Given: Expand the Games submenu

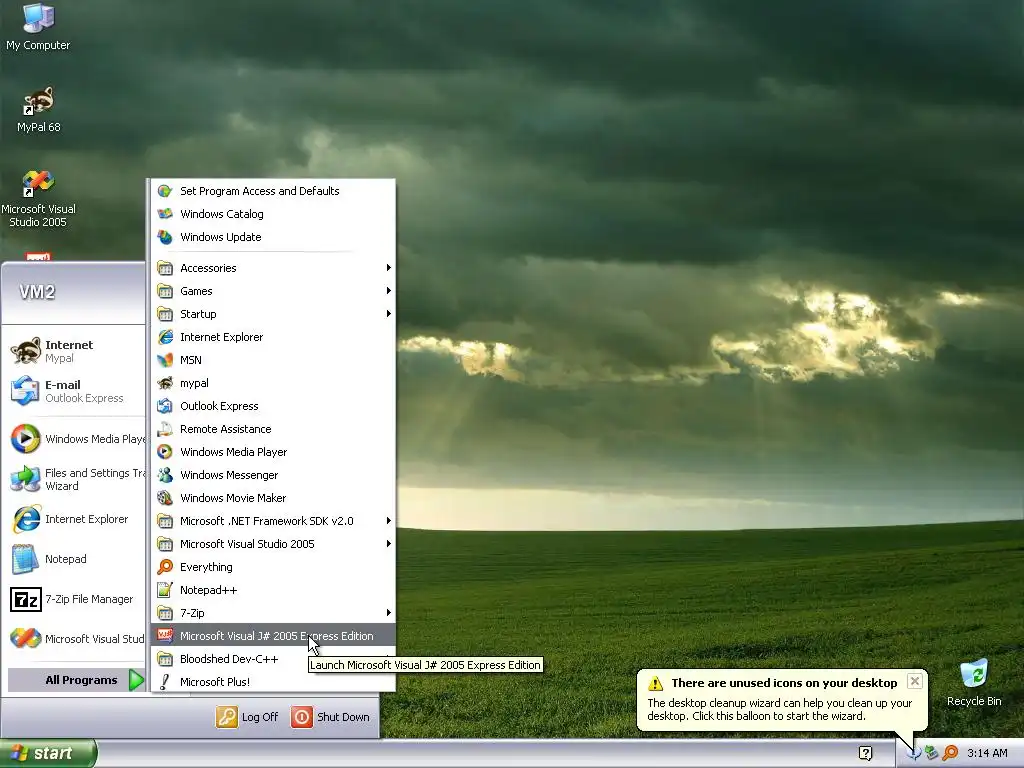Looking at the screenshot, I should (x=274, y=291).
